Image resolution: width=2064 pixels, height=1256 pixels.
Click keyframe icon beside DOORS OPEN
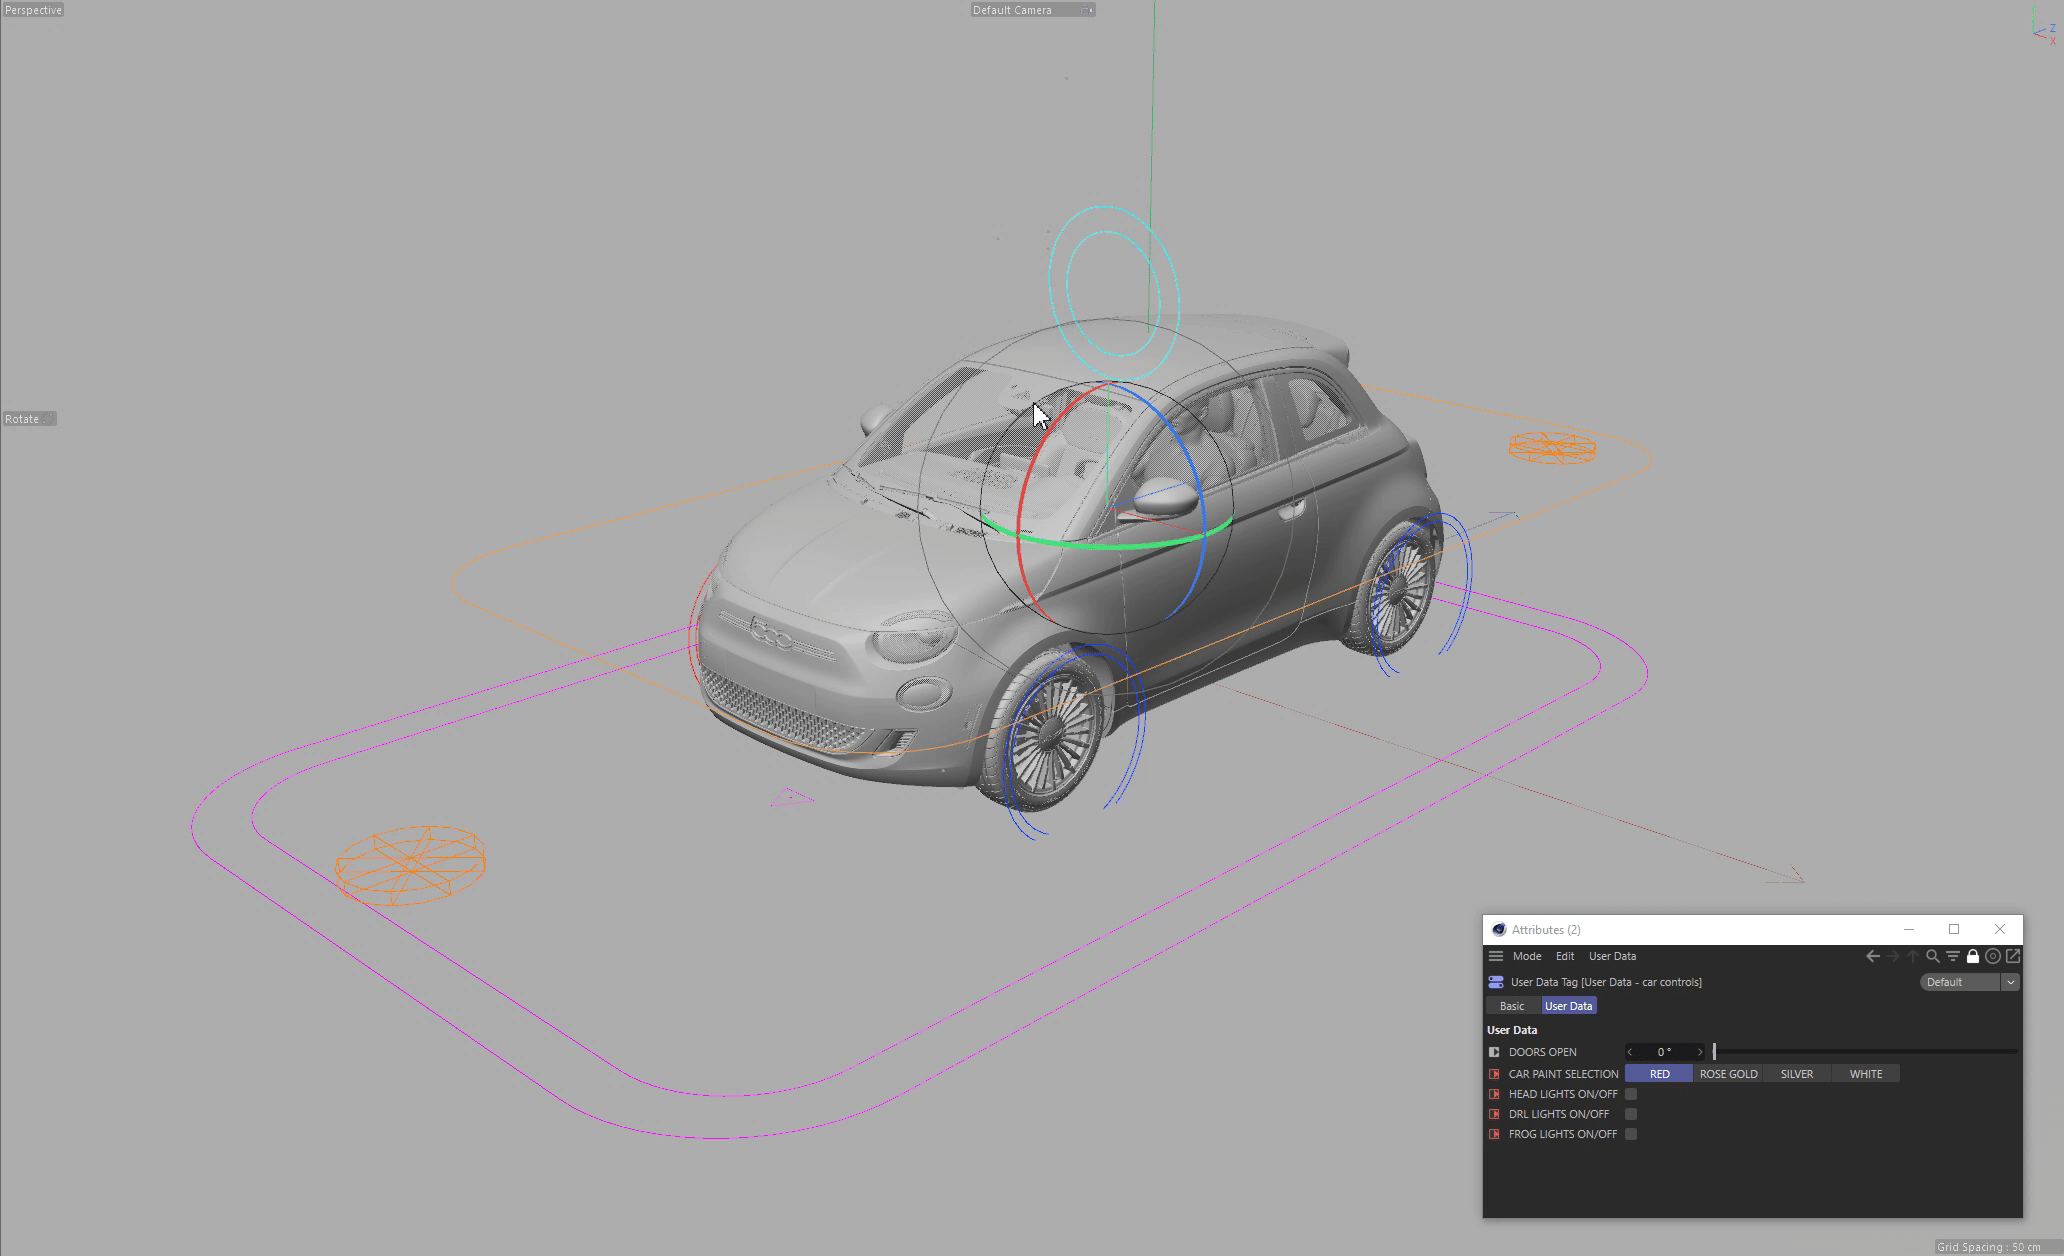point(1494,1052)
